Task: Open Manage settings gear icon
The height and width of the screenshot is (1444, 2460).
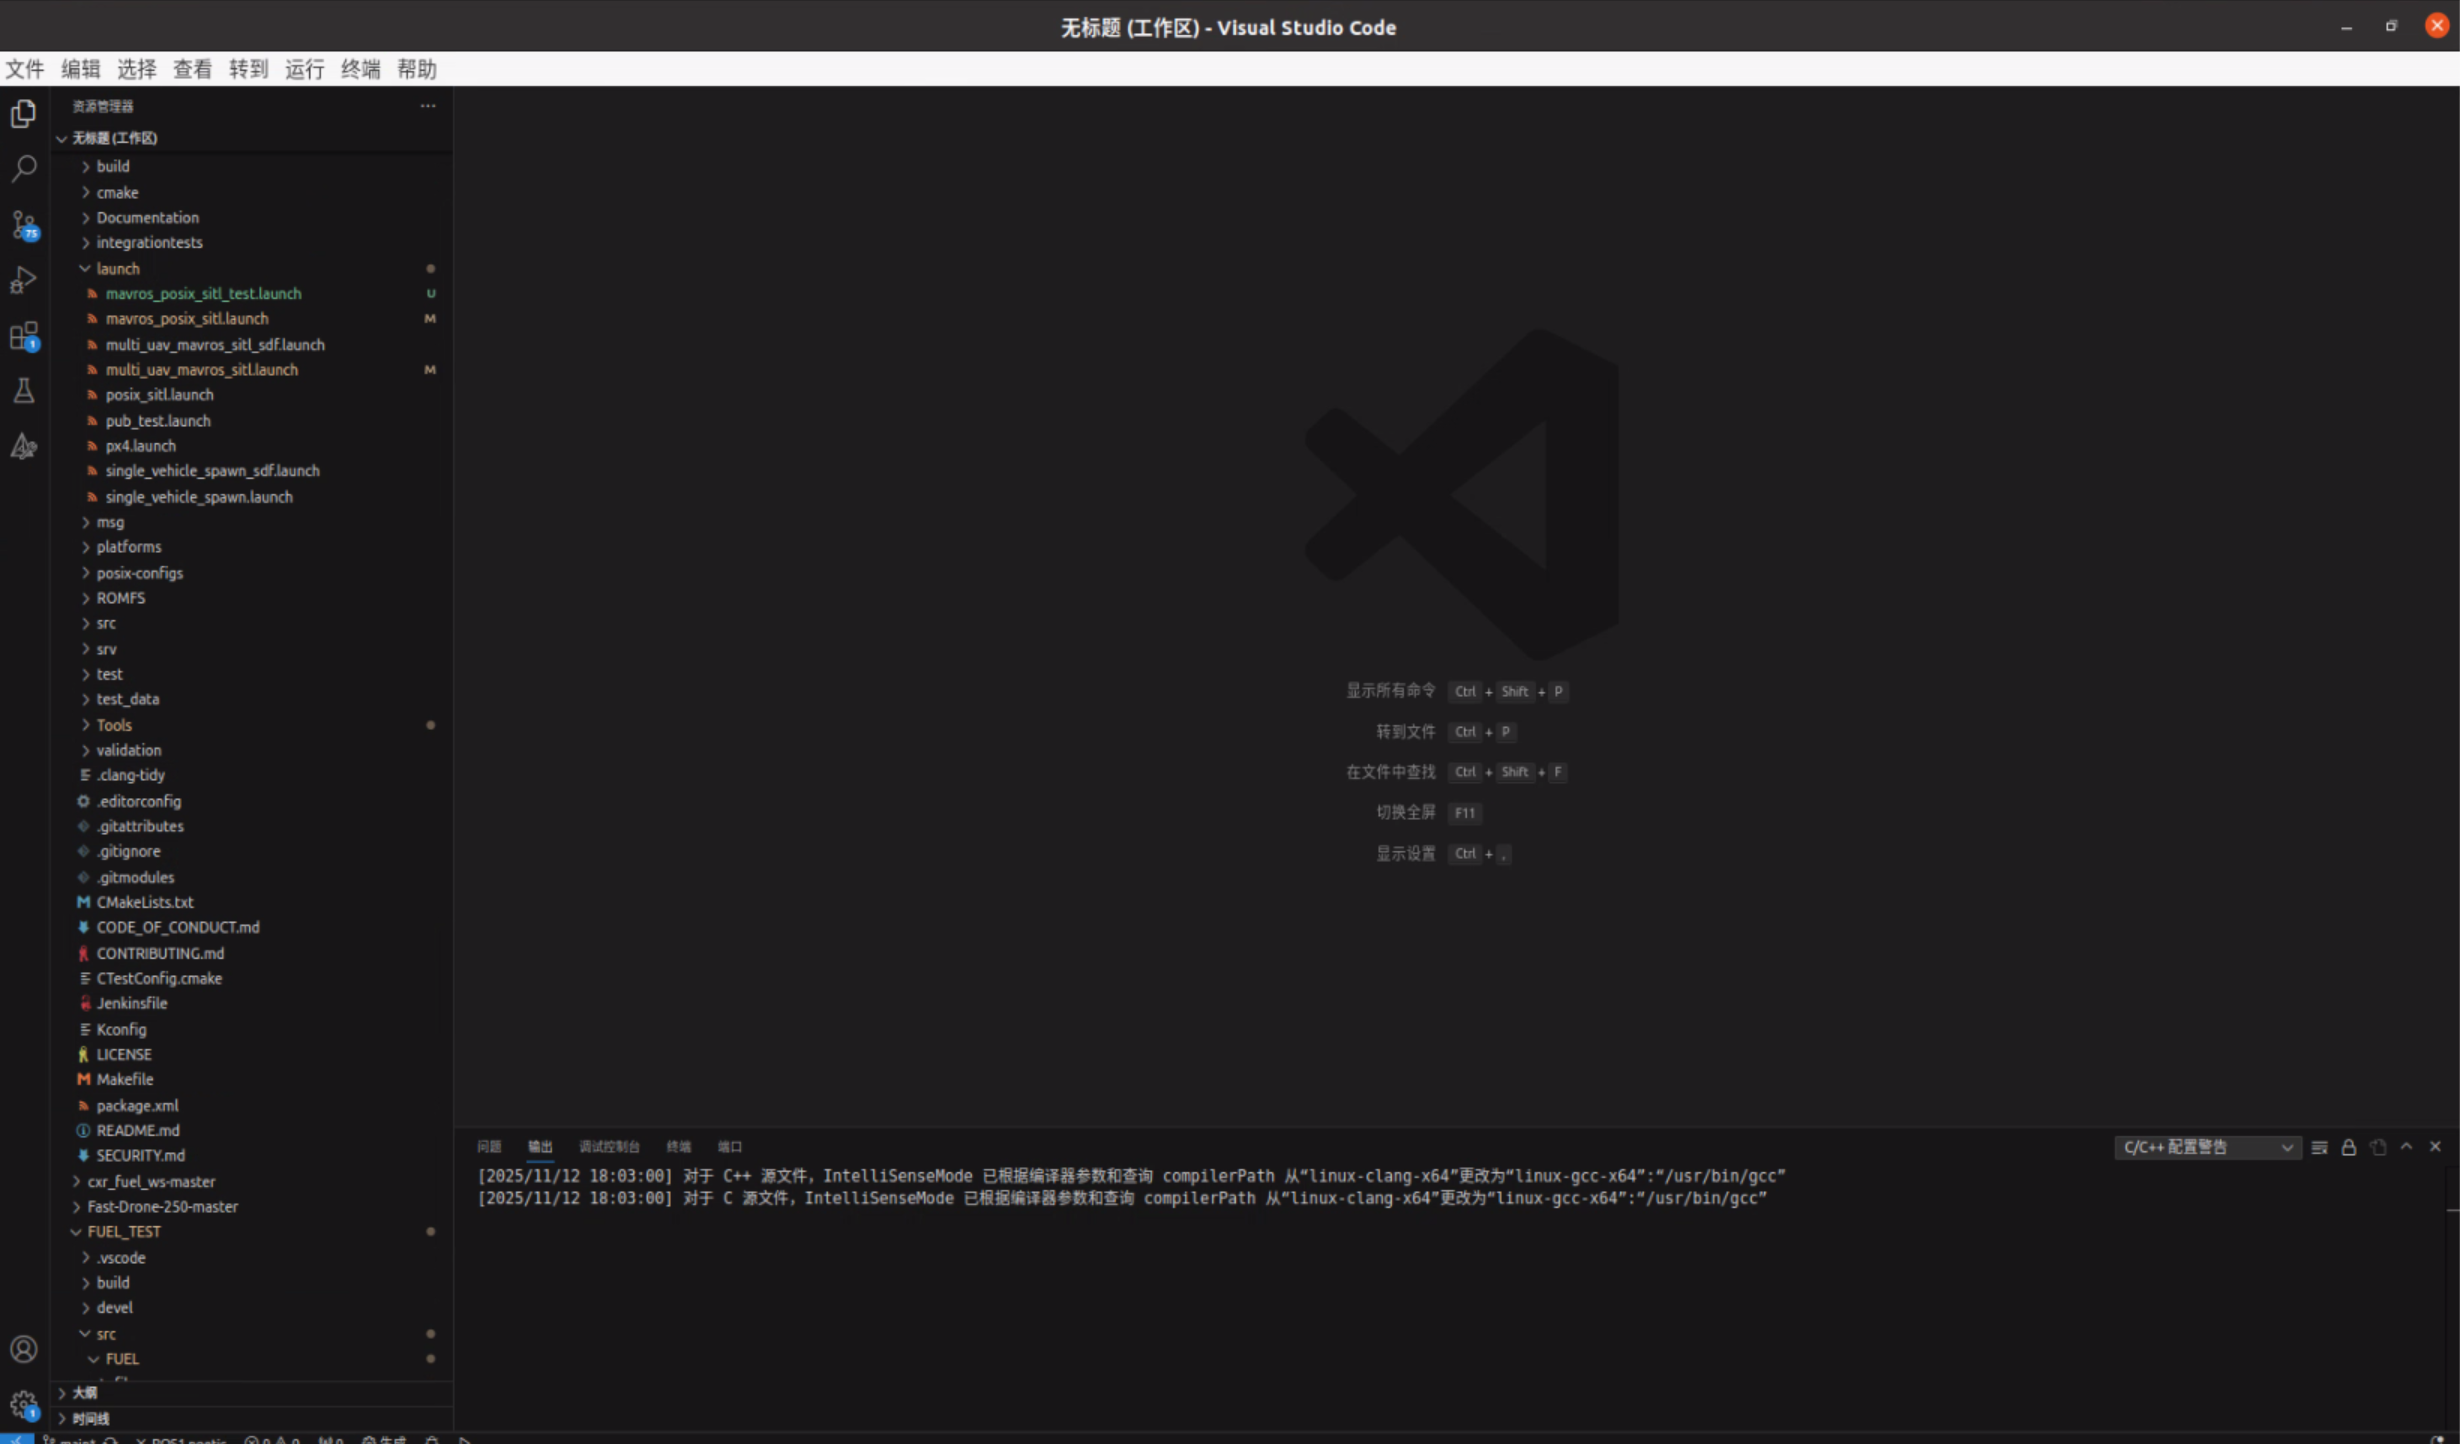Action: [23, 1404]
